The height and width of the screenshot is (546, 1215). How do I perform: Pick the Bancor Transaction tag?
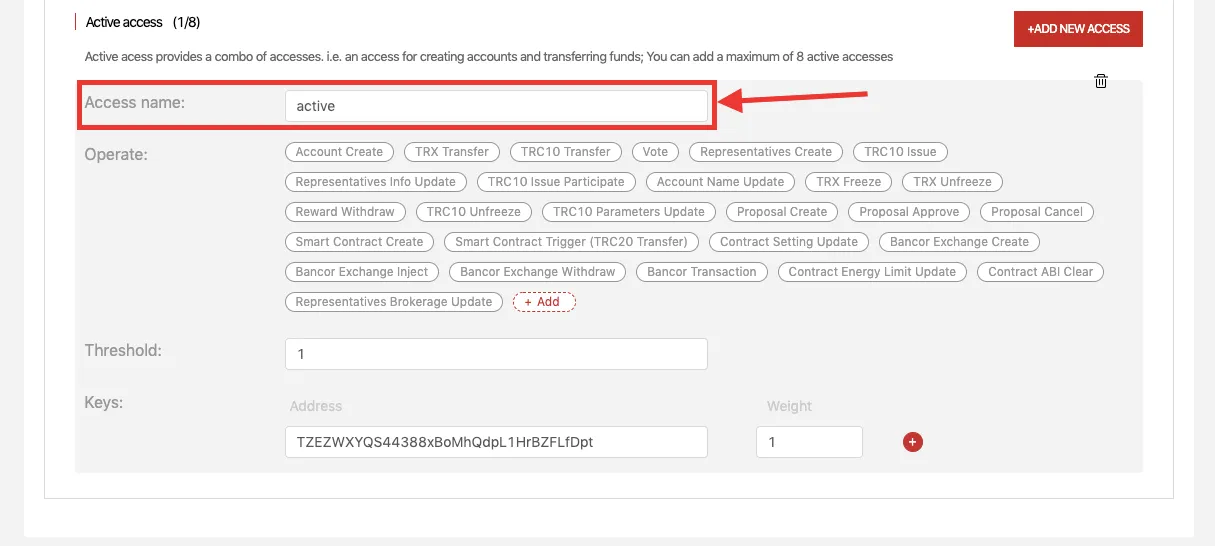tap(702, 272)
